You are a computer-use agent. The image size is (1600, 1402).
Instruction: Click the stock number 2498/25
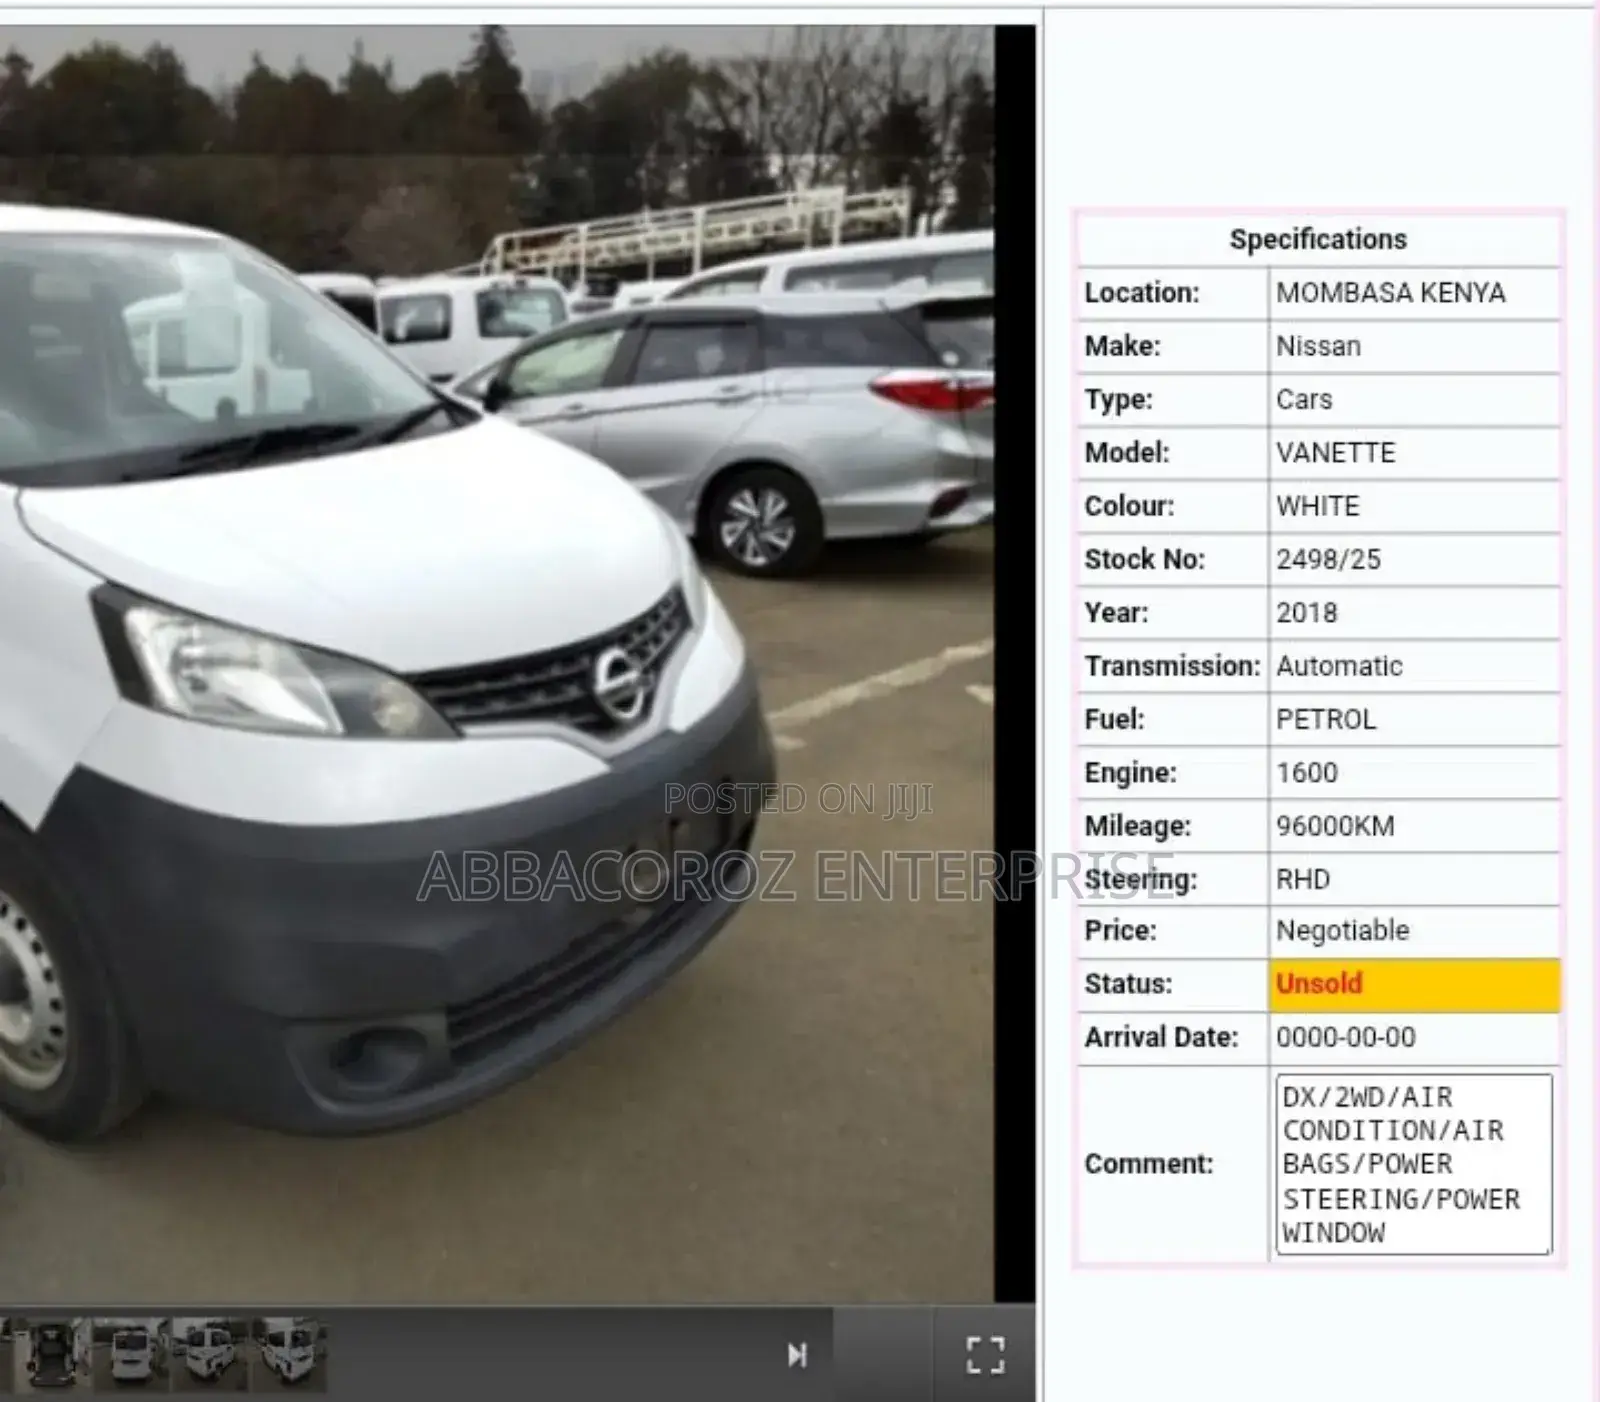pyautogui.click(x=1328, y=559)
